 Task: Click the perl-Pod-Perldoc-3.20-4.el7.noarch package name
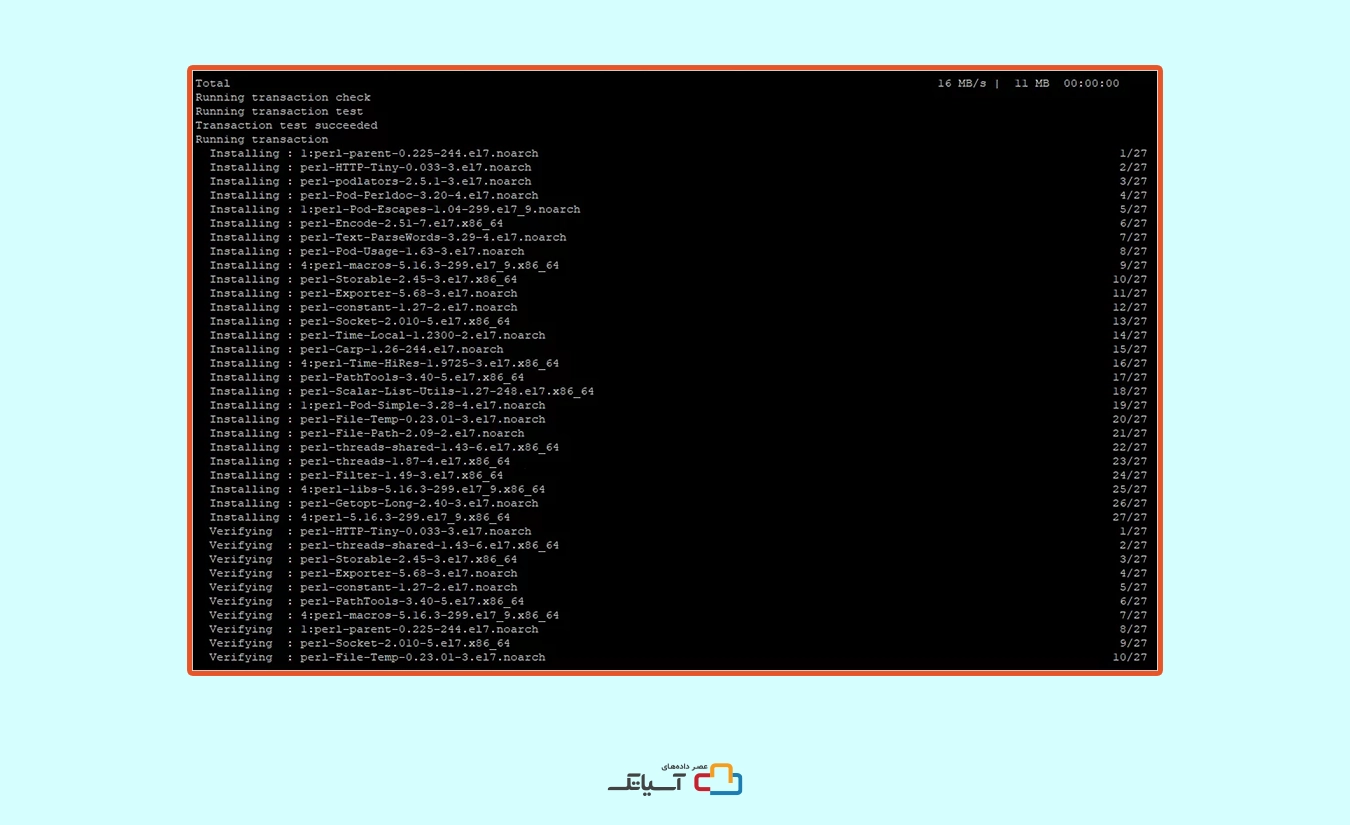point(419,196)
